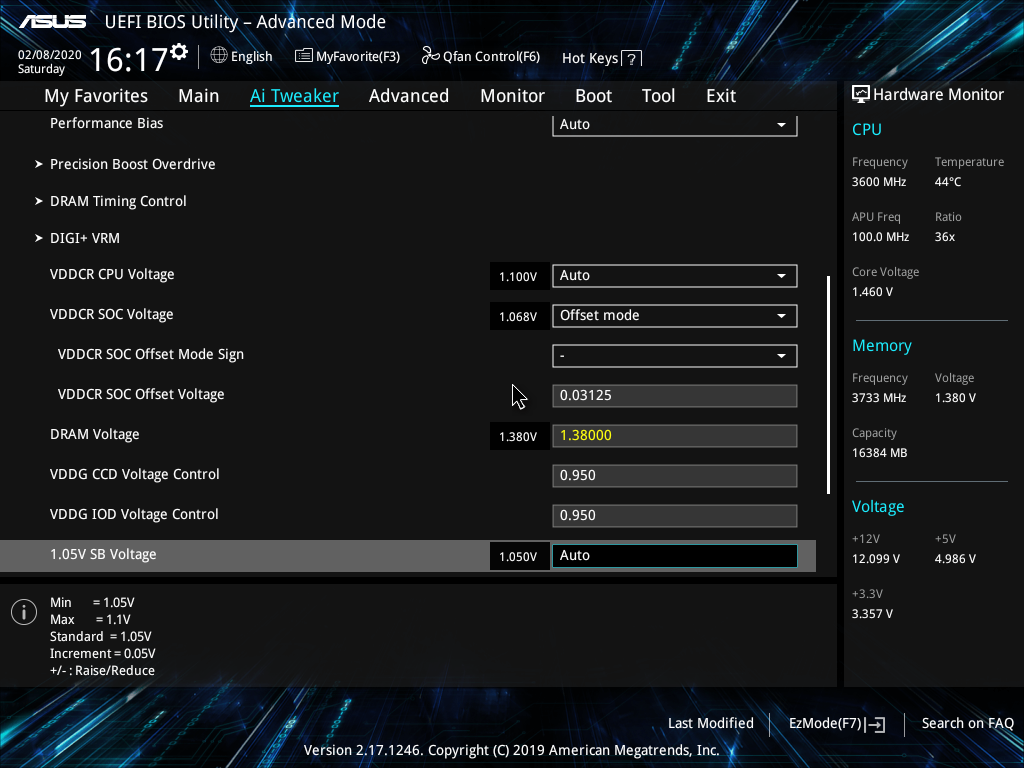
Task: Click the 3600 MHz CPU frequency value
Action: pyautogui.click(x=879, y=182)
